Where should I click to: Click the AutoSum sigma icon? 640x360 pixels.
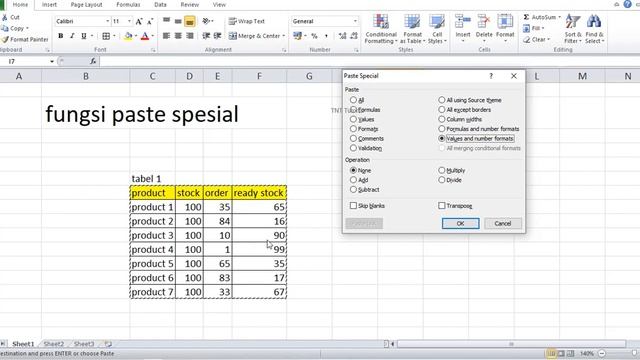point(527,17)
